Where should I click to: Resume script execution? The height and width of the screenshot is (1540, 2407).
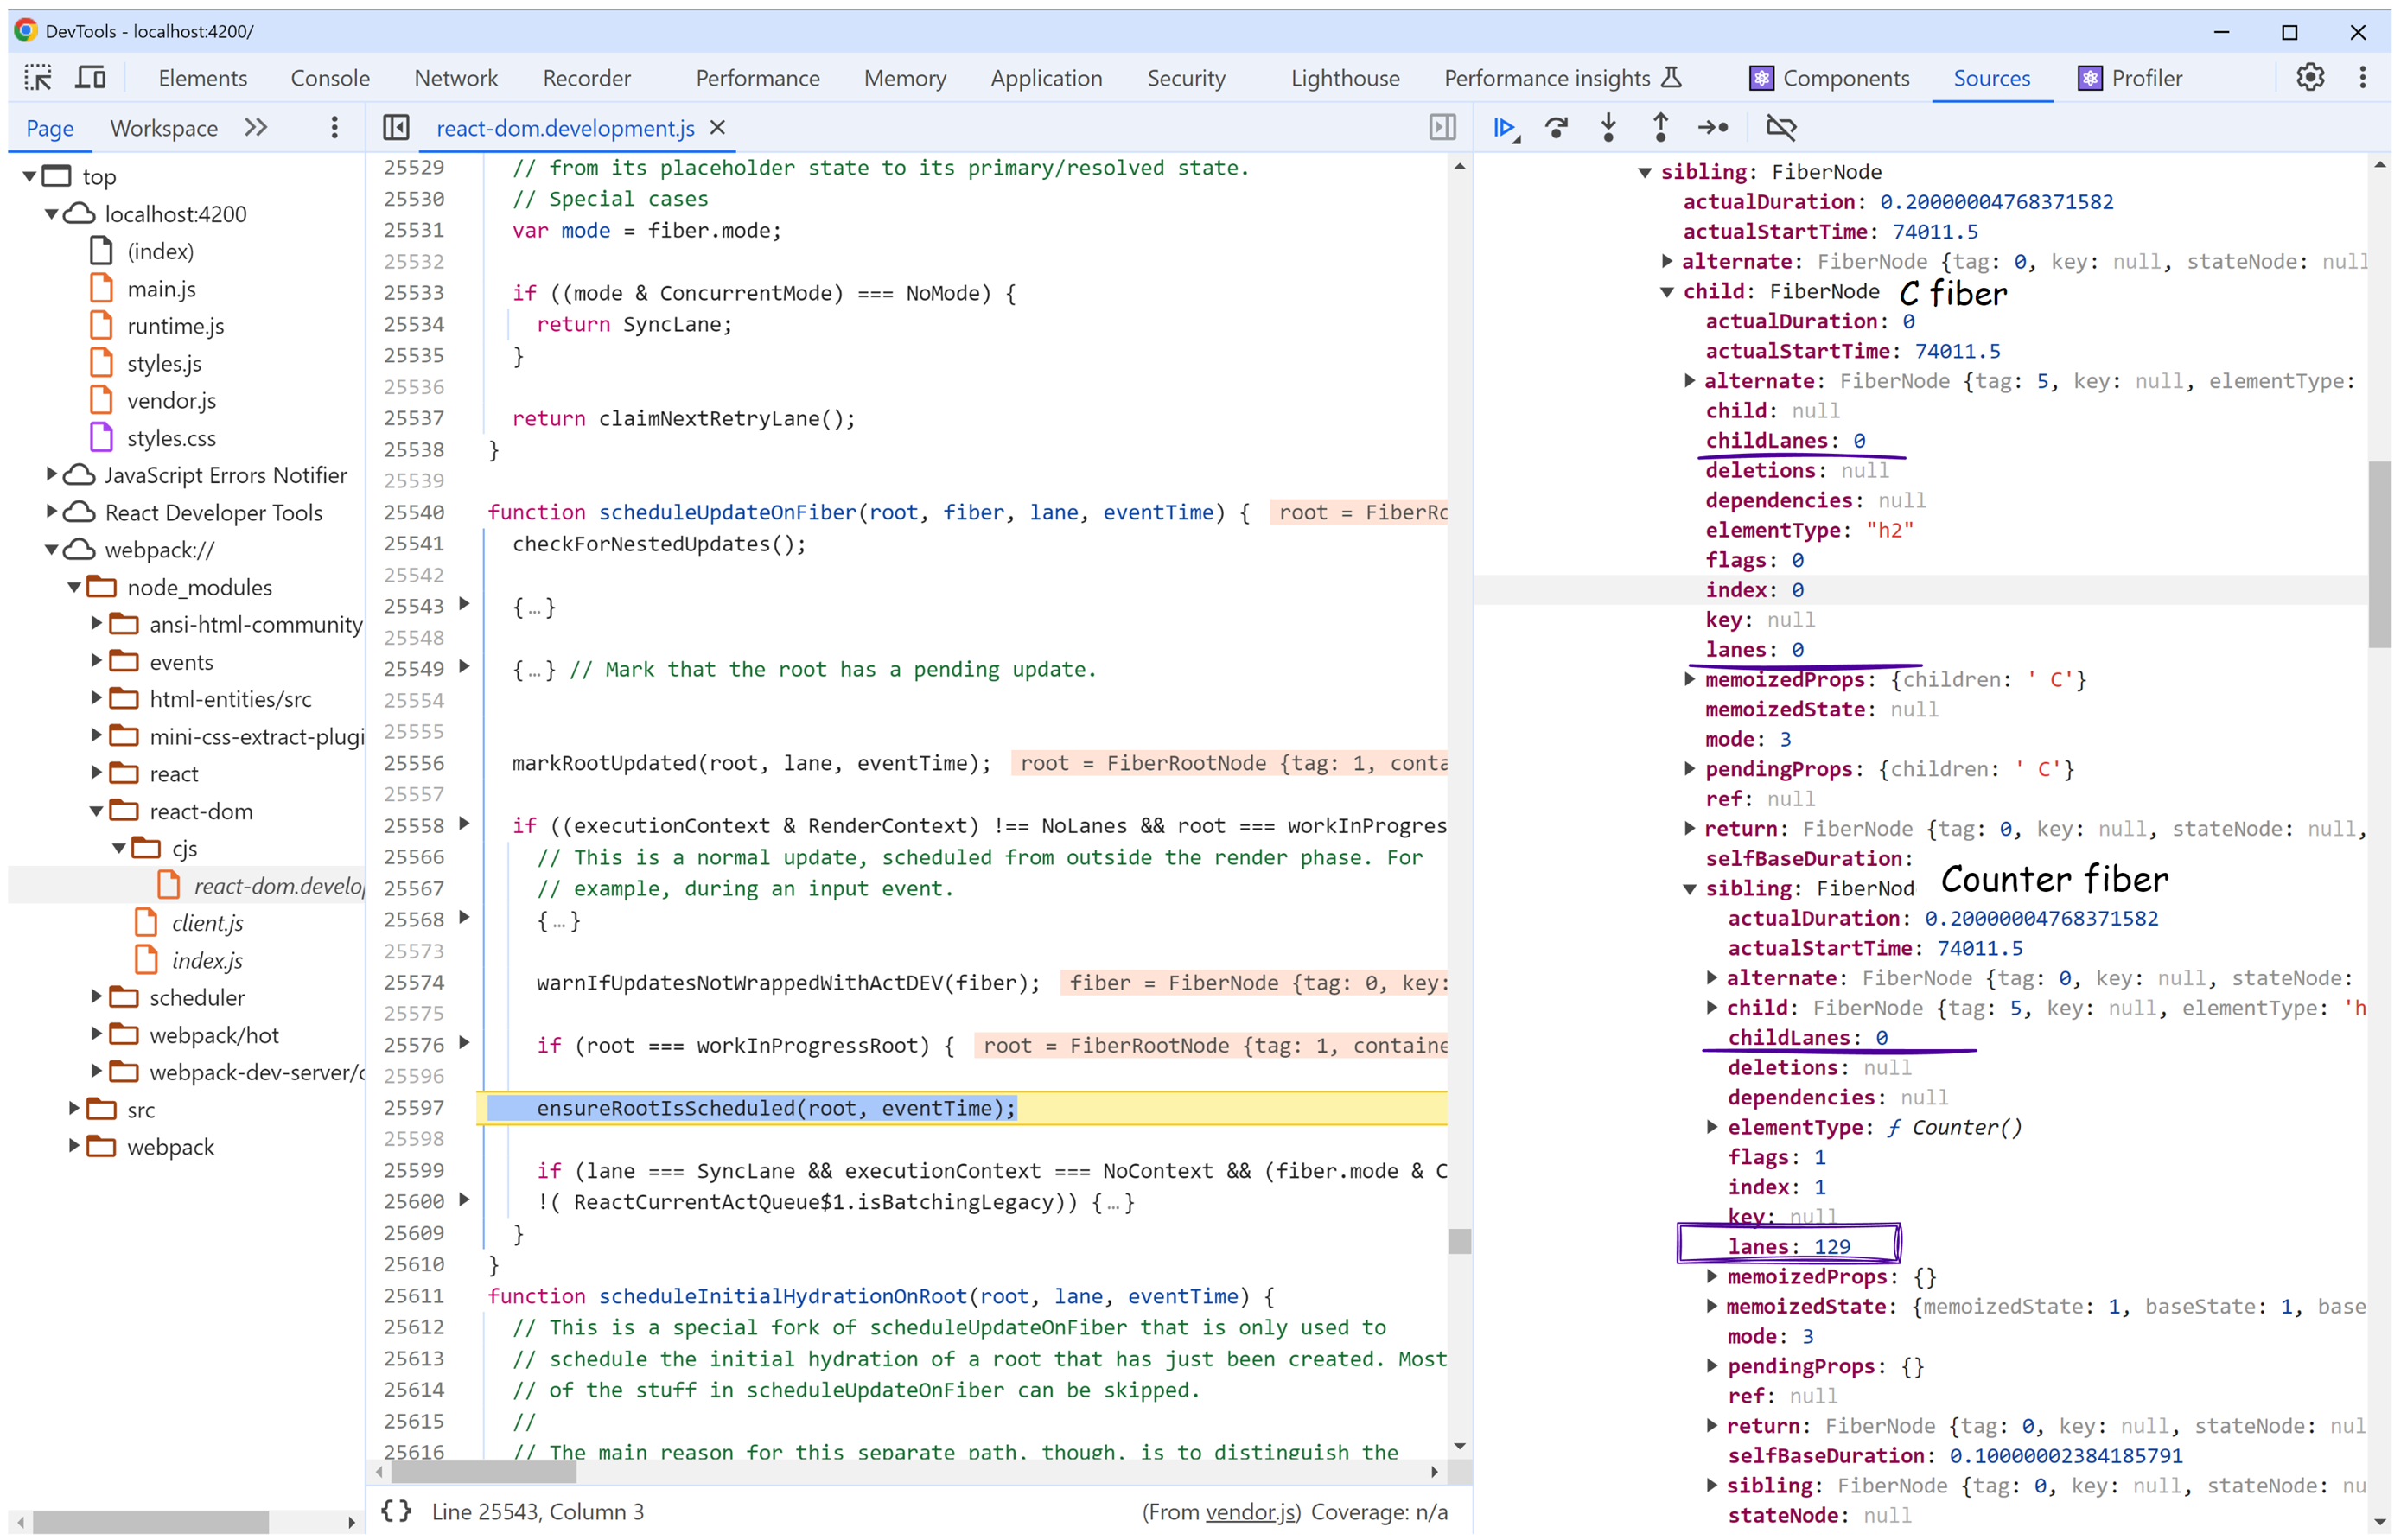point(1505,128)
